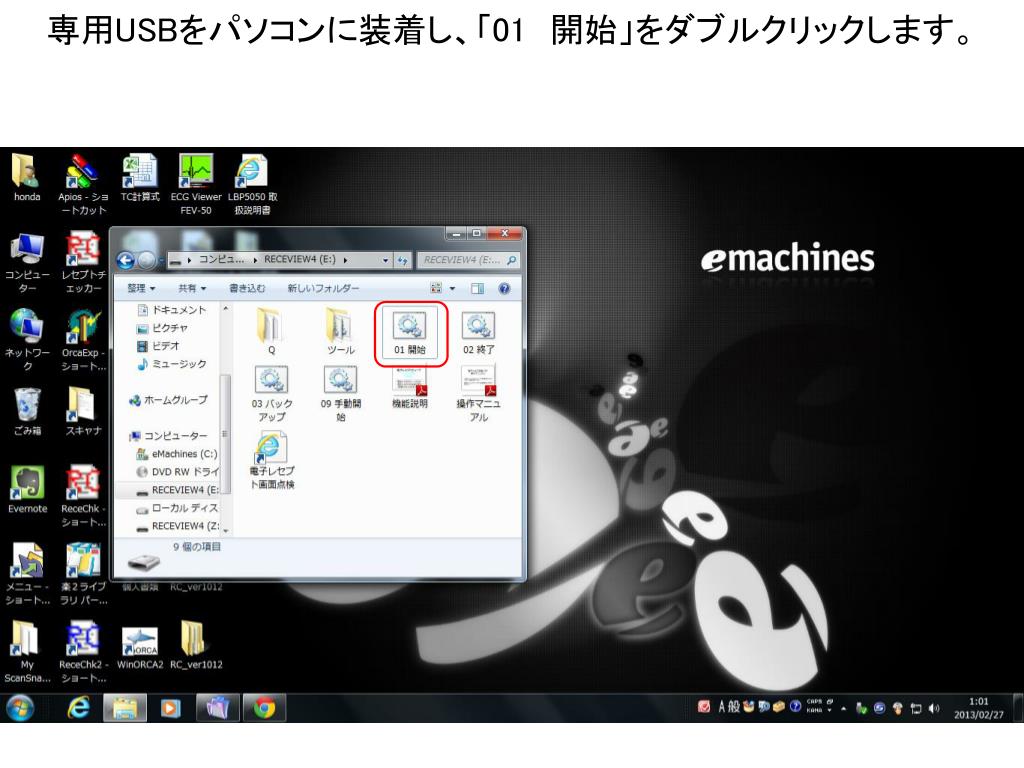Viewport: 1024px width, 768px height.
Task: Launch ReceChk2 shortcut icon
Action: point(83,652)
